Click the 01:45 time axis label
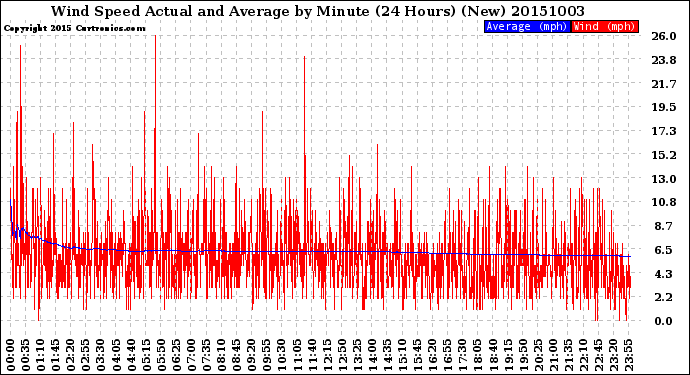 pyautogui.click(x=55, y=355)
